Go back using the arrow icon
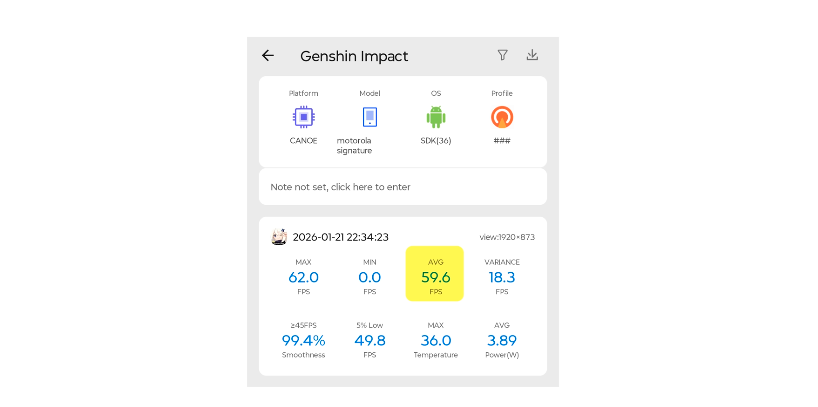 pyautogui.click(x=268, y=56)
